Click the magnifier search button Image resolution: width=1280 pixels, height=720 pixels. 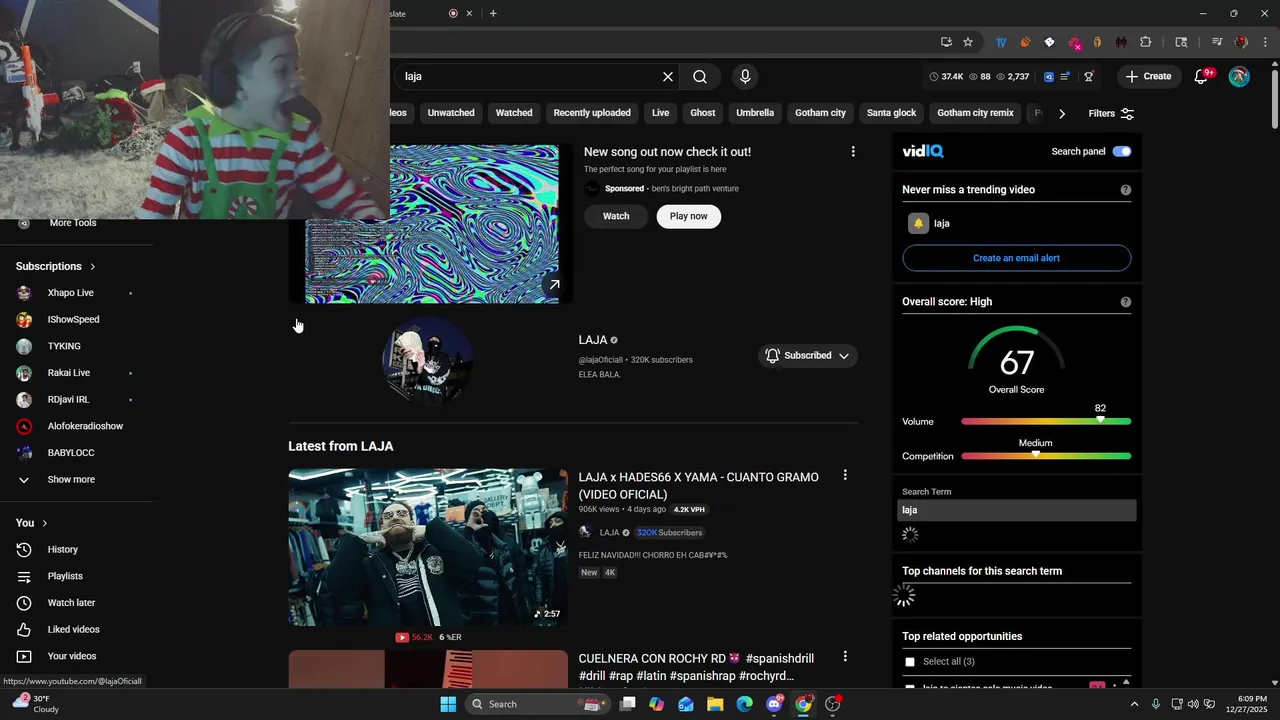[700, 77]
